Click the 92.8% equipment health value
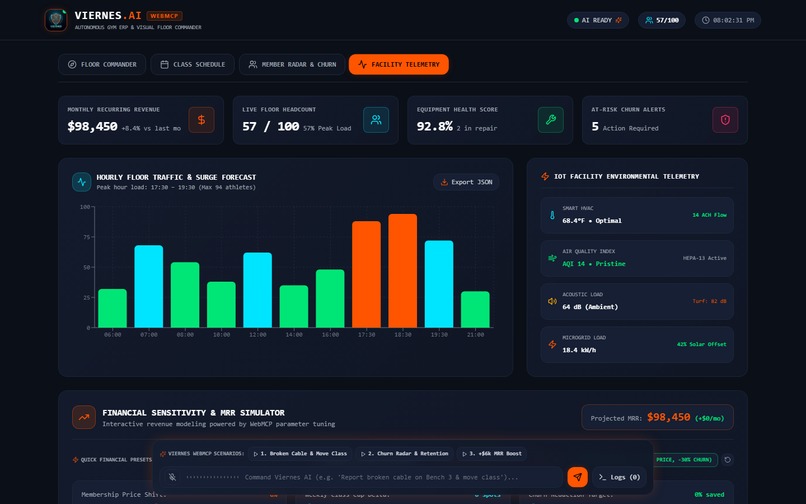Screen dimensions: 806x504 [x=434, y=127]
